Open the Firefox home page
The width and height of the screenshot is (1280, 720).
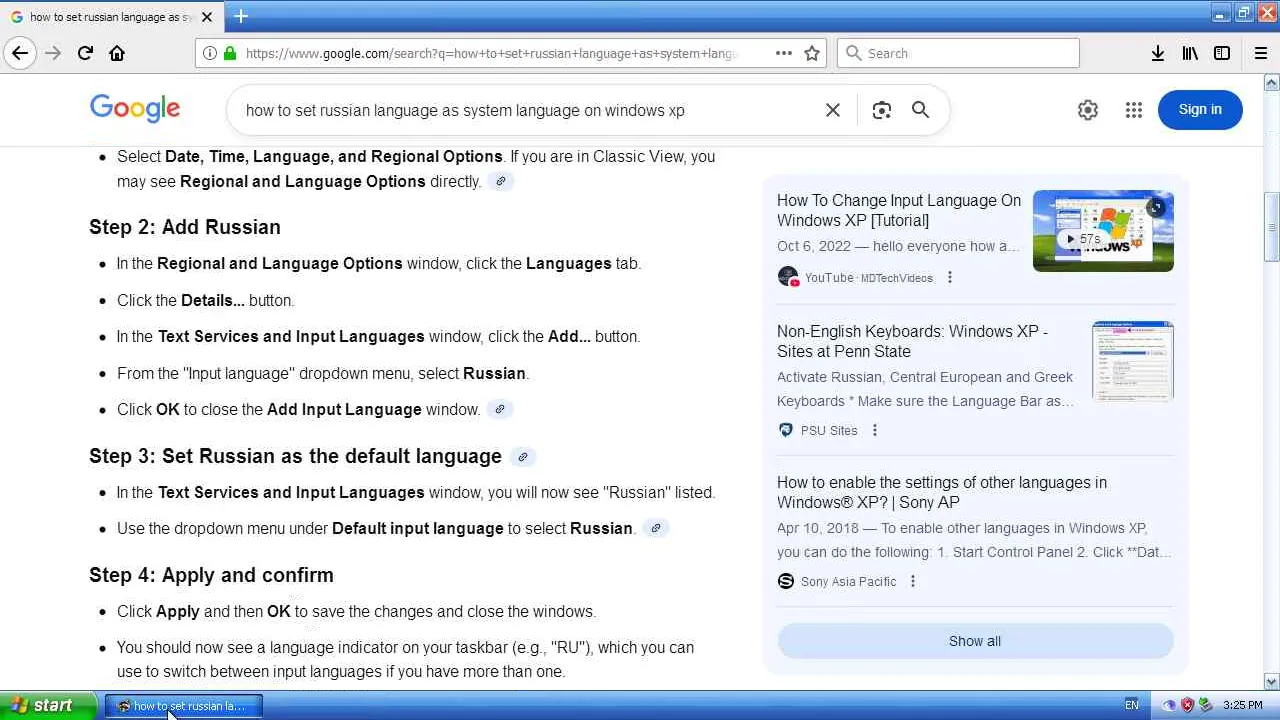(117, 53)
